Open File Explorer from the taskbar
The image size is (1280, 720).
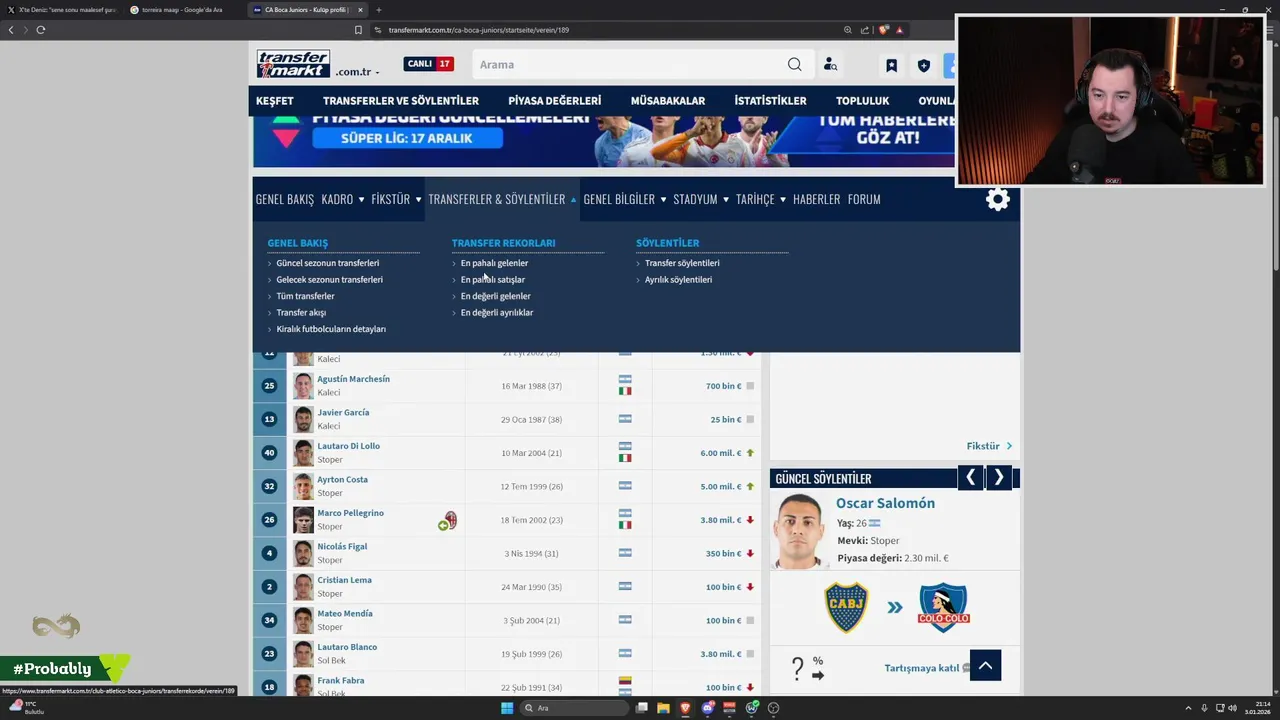[663, 708]
